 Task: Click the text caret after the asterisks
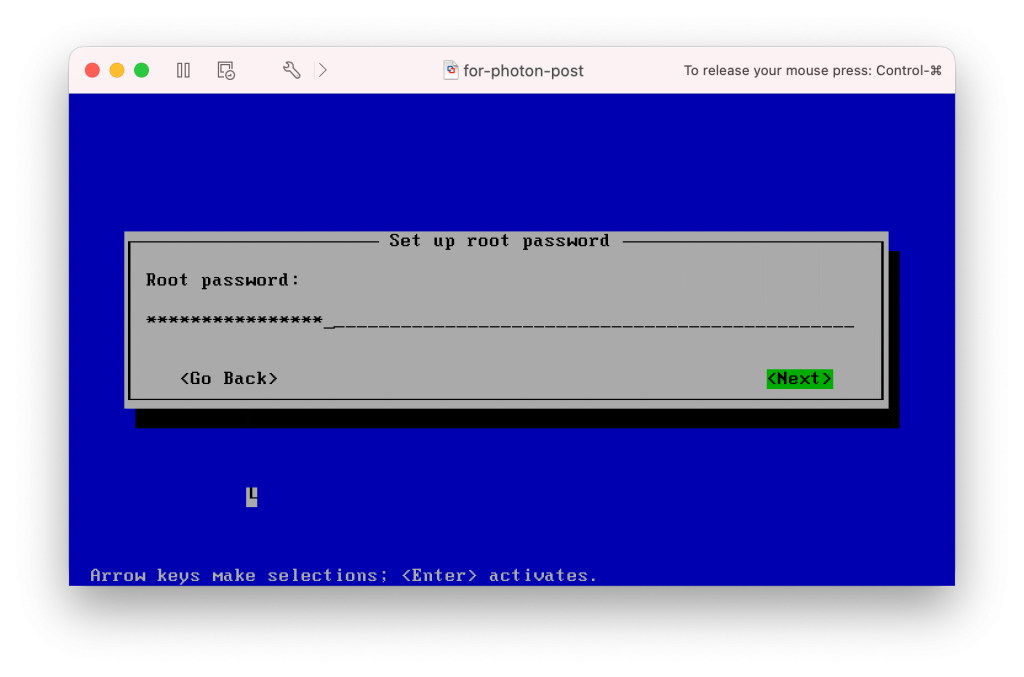click(330, 323)
